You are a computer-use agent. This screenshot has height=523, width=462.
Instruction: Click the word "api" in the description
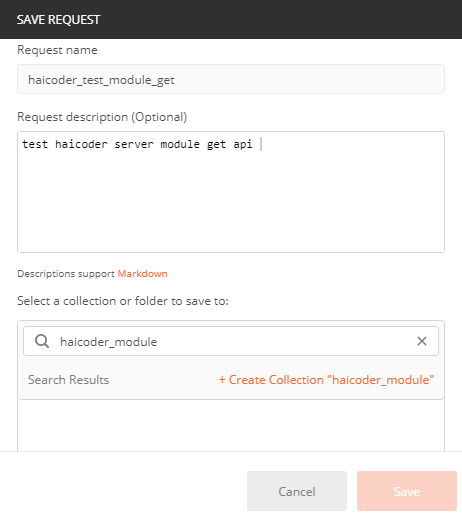[243, 144]
